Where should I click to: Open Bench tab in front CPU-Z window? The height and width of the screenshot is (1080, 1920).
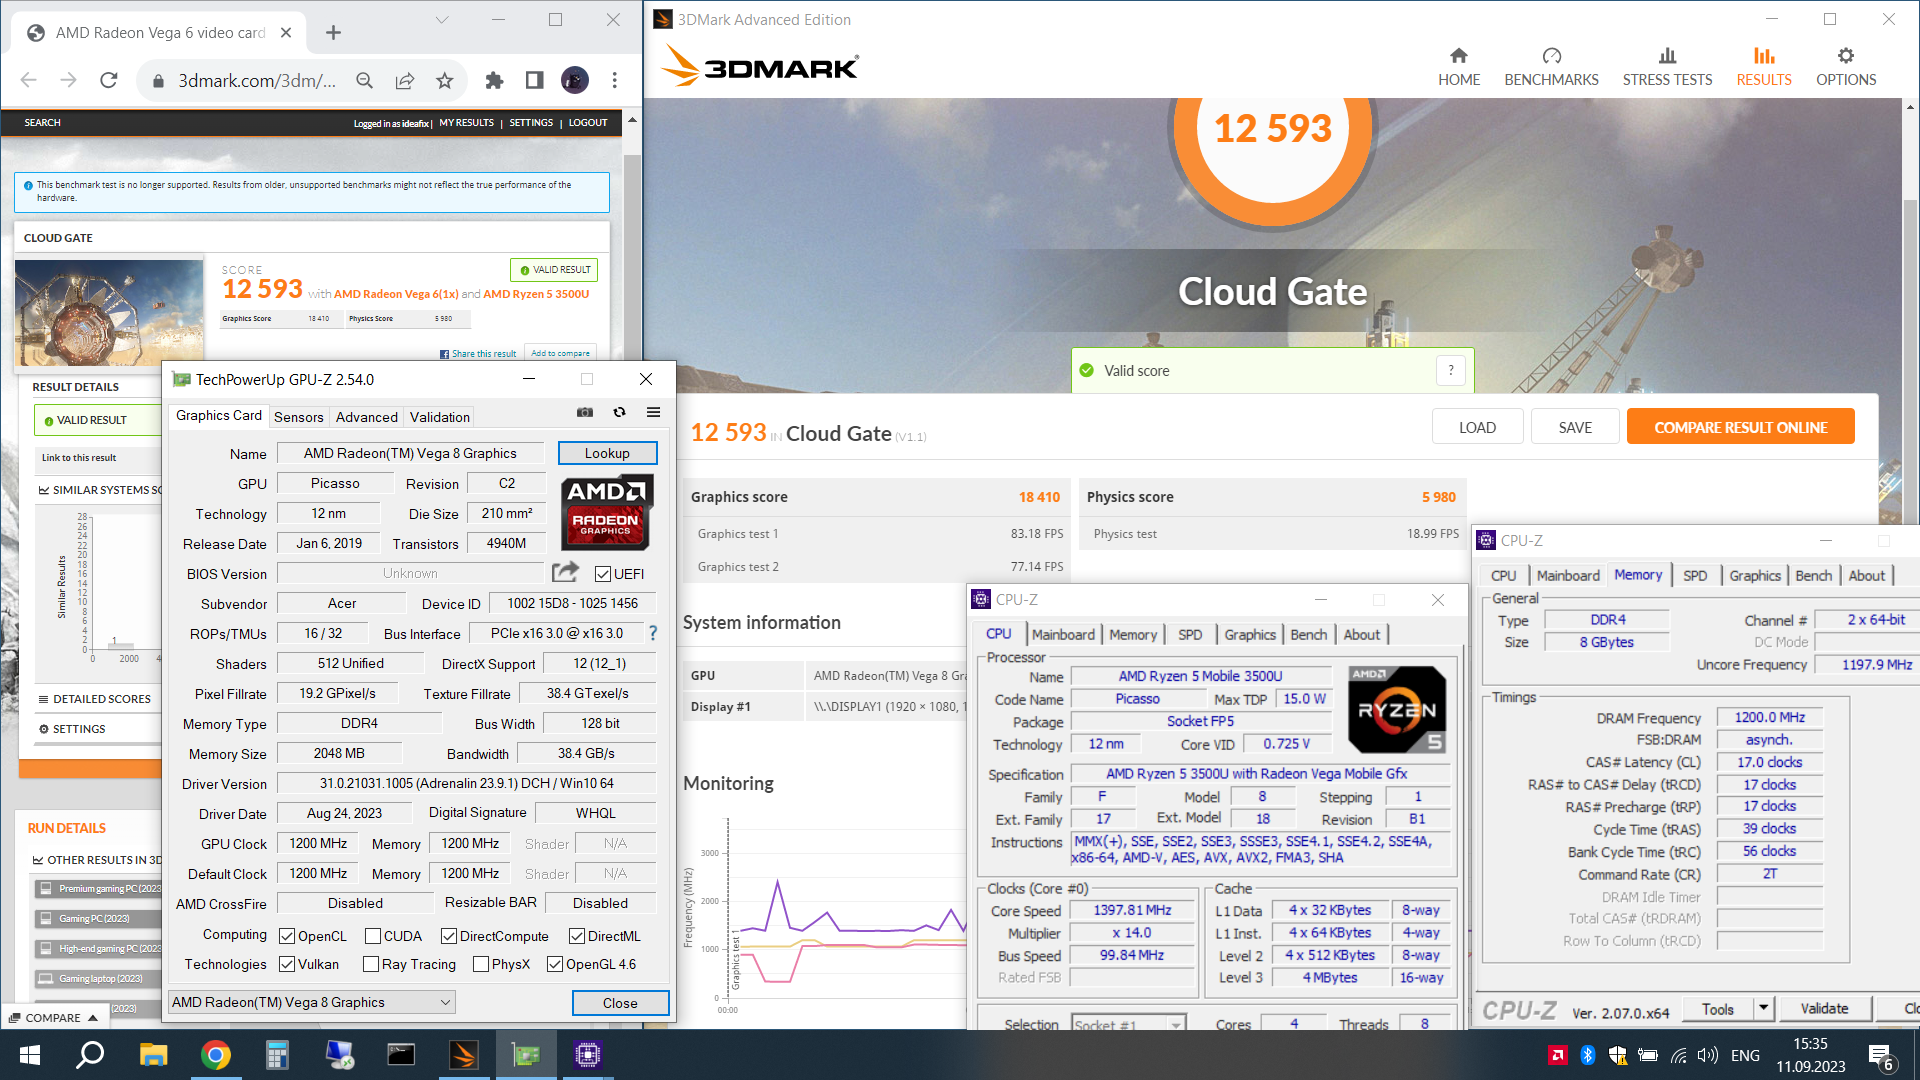click(1308, 634)
